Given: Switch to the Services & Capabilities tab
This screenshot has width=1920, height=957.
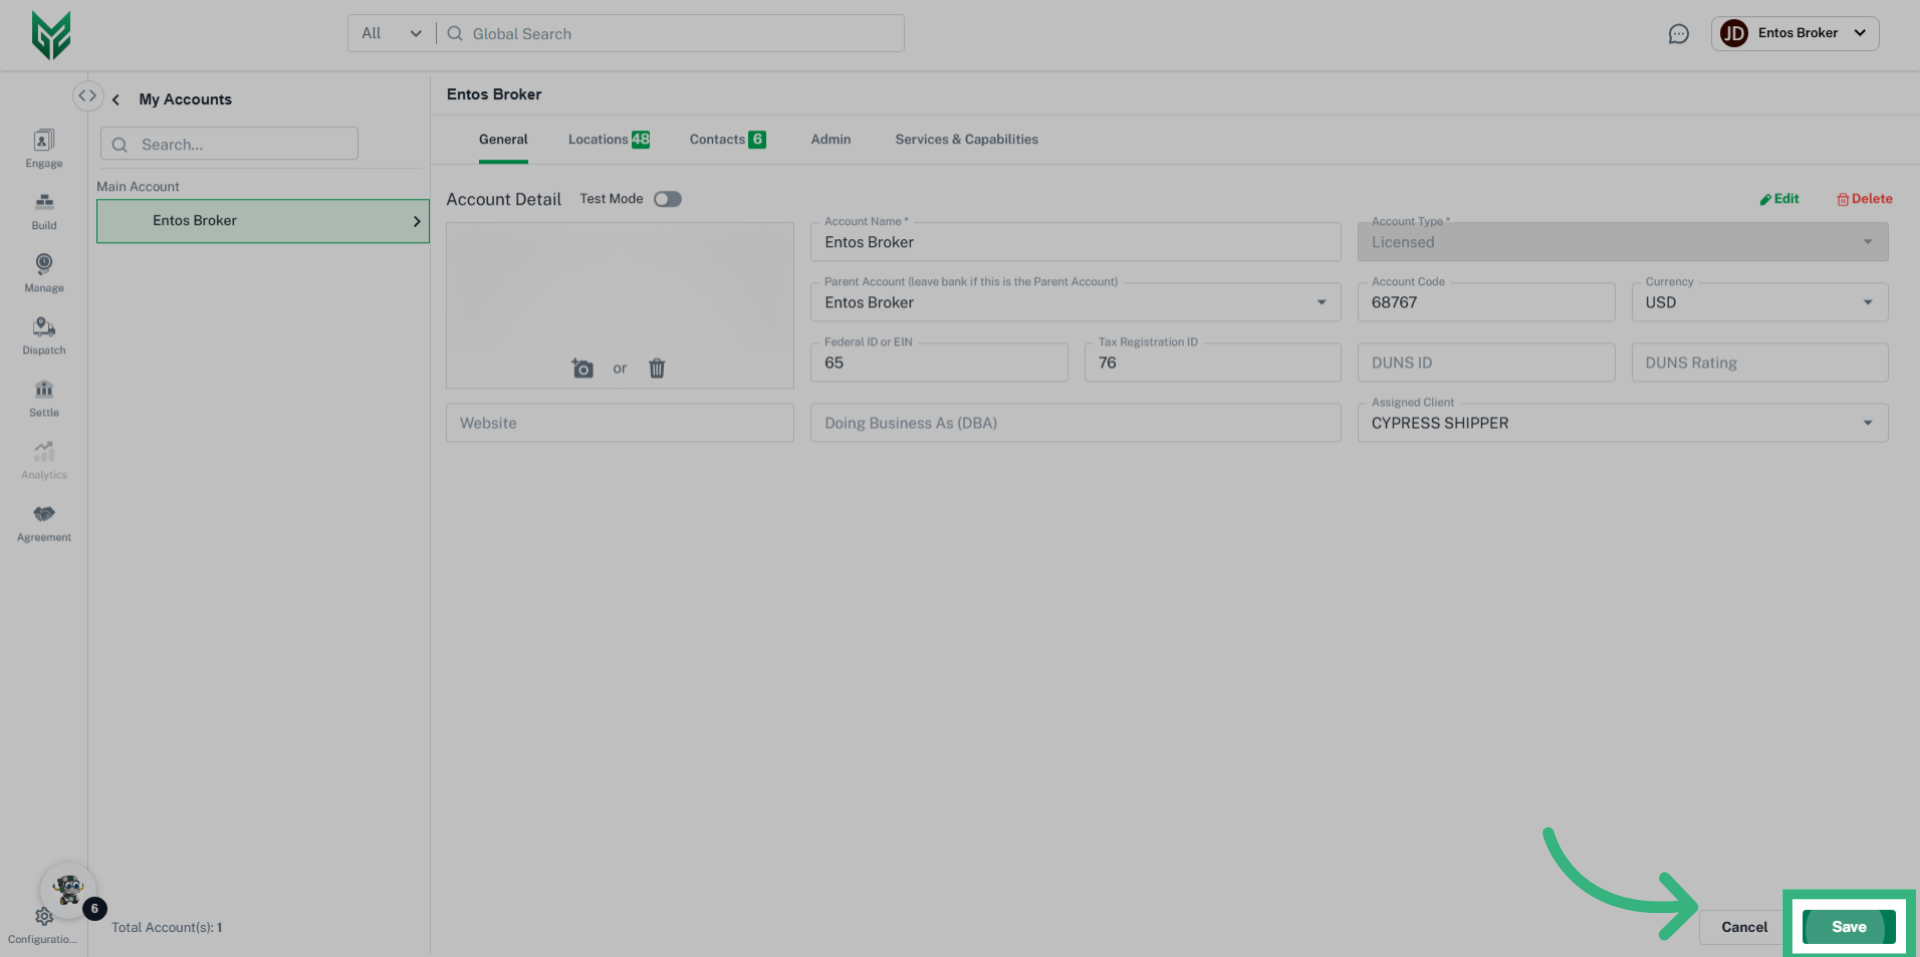Looking at the screenshot, I should tap(967, 140).
